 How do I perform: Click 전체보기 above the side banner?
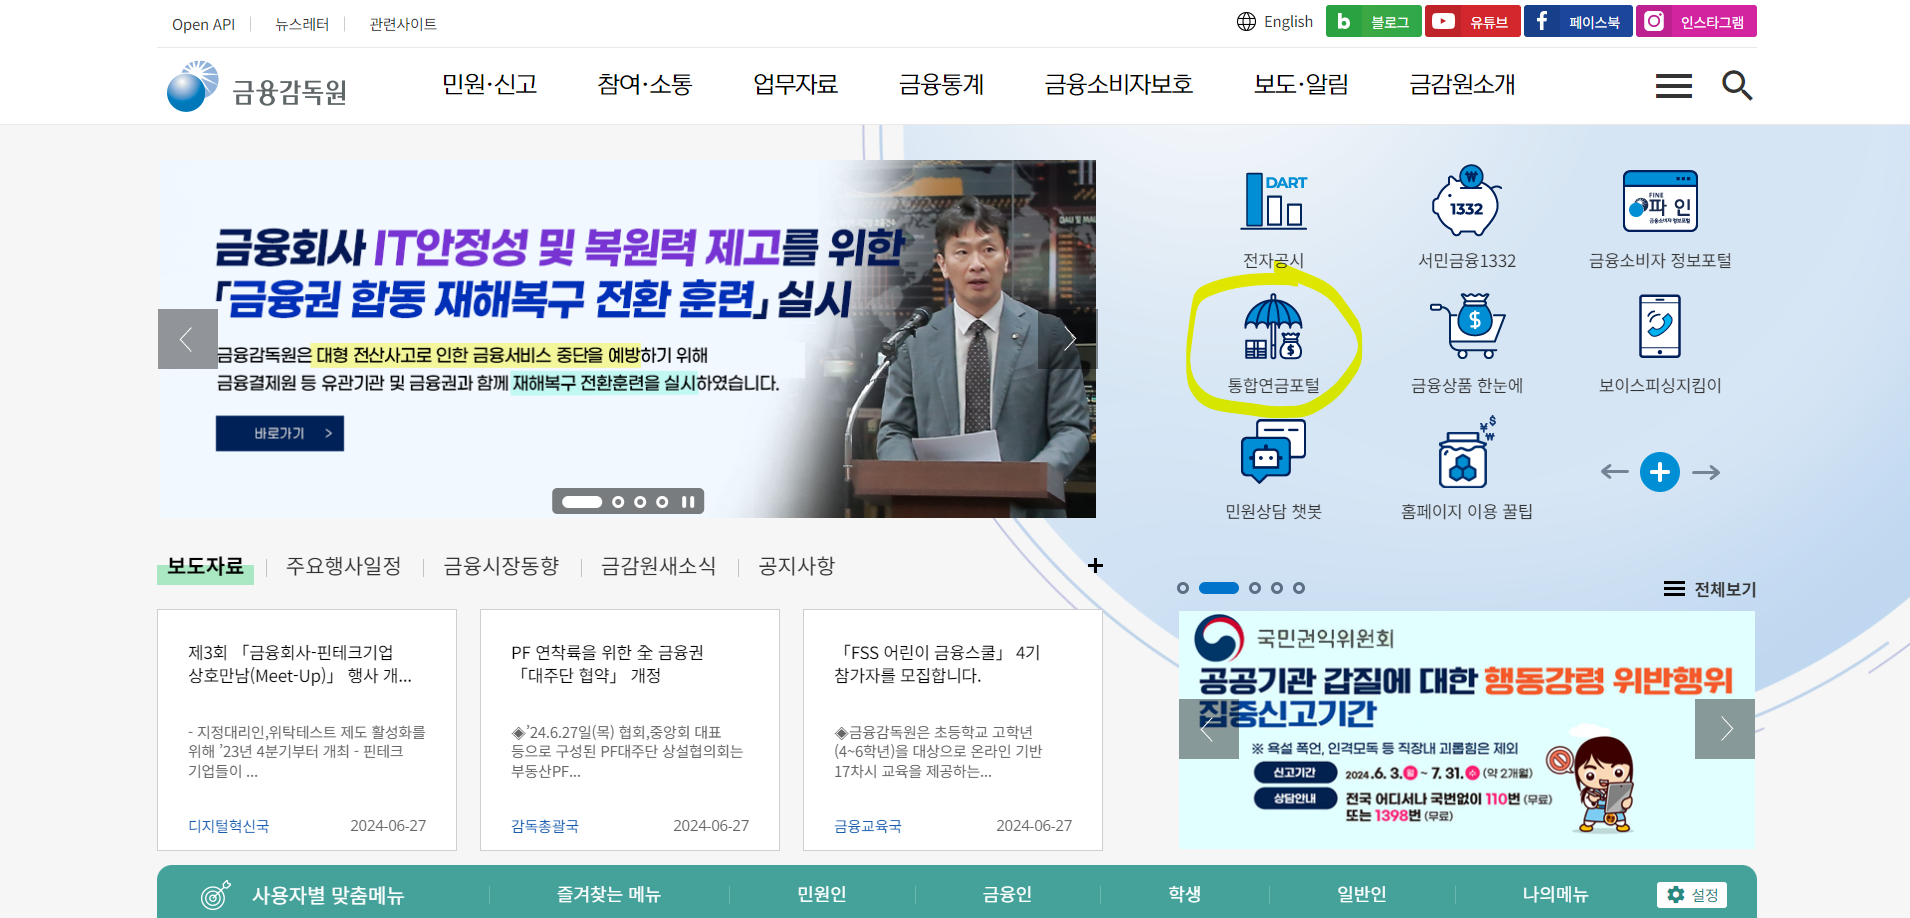[1710, 589]
